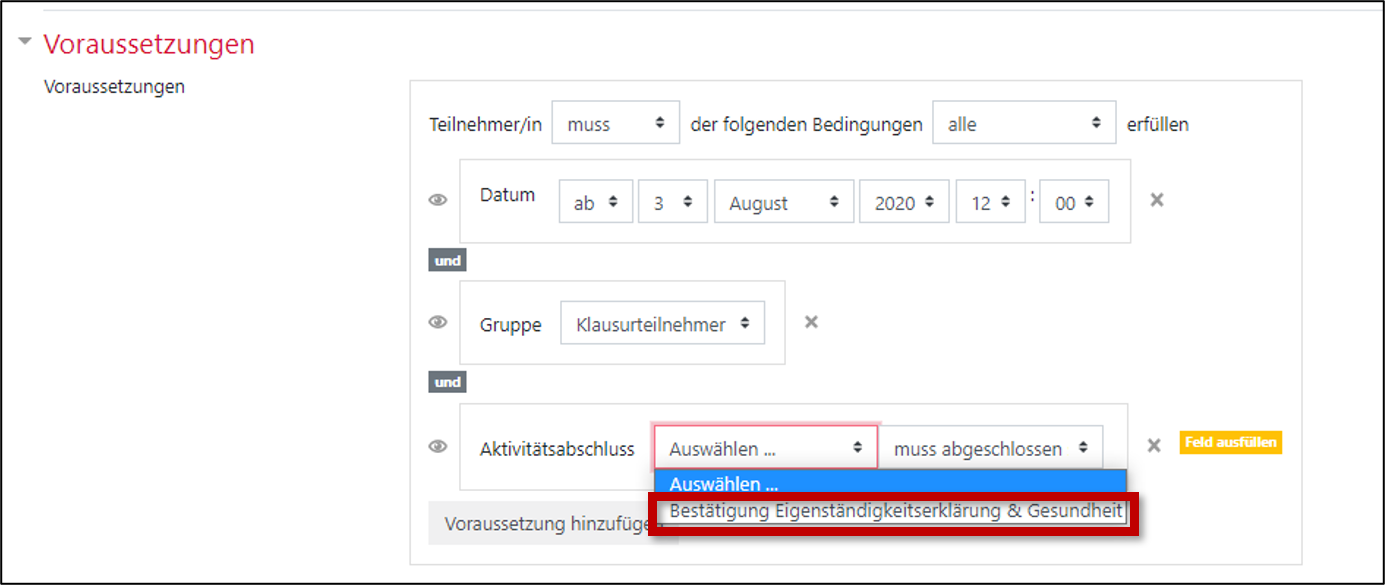
Task: Remove the Datum condition with its X icon
Action: tap(1156, 200)
